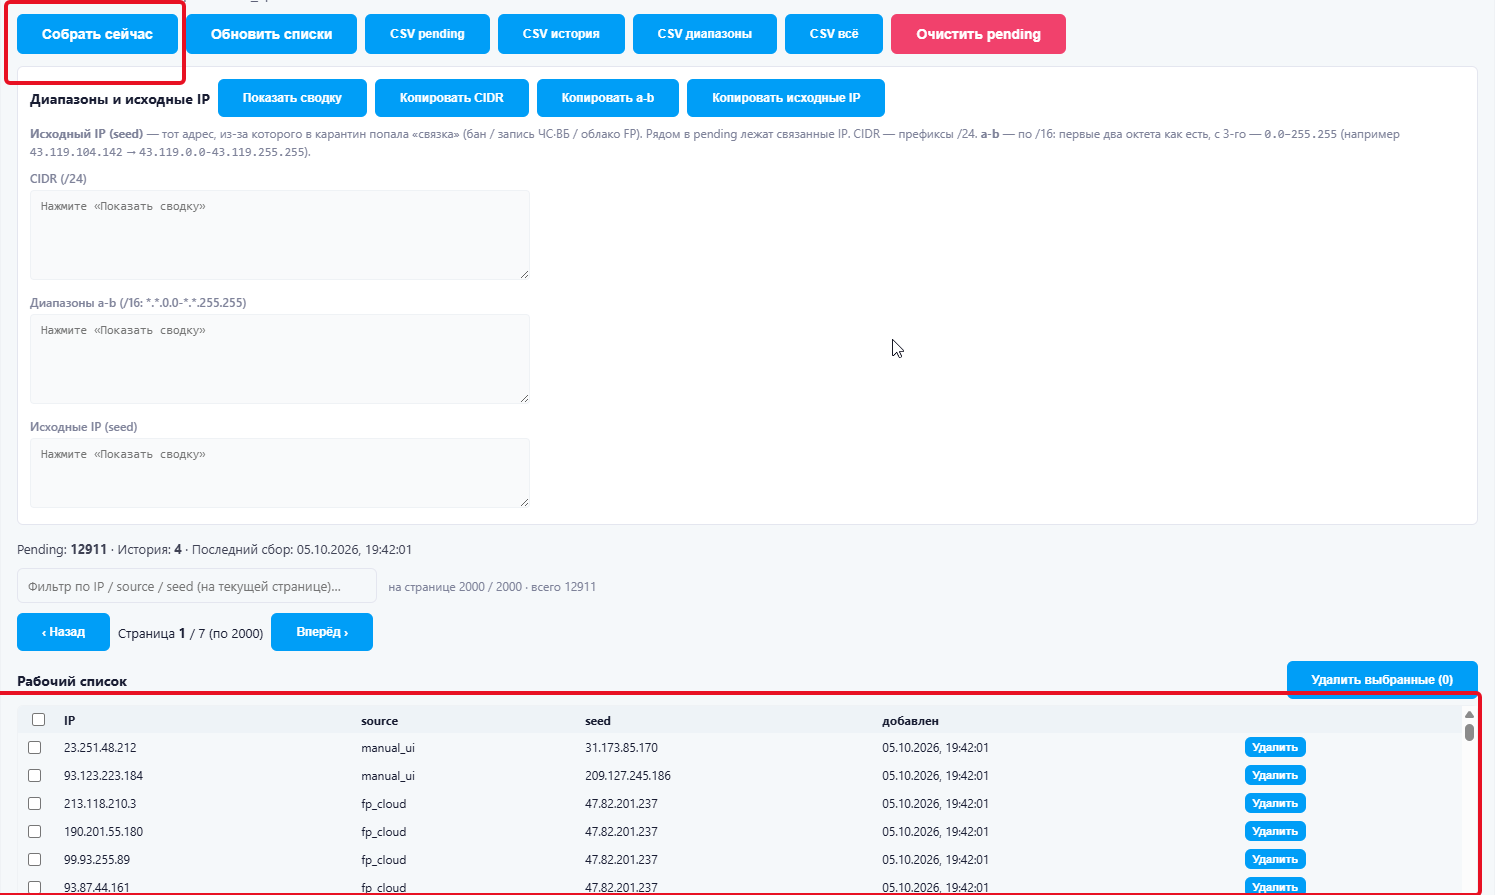Download the «CSV pending» export

(427, 34)
